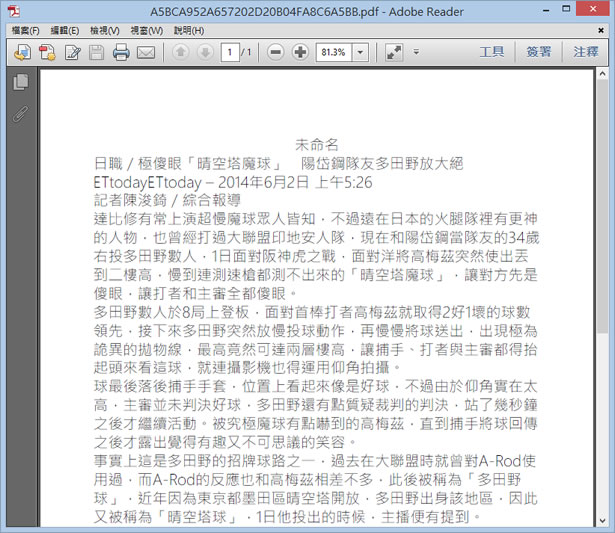
Task: Open the 檢視(V) menu
Action: 105,30
